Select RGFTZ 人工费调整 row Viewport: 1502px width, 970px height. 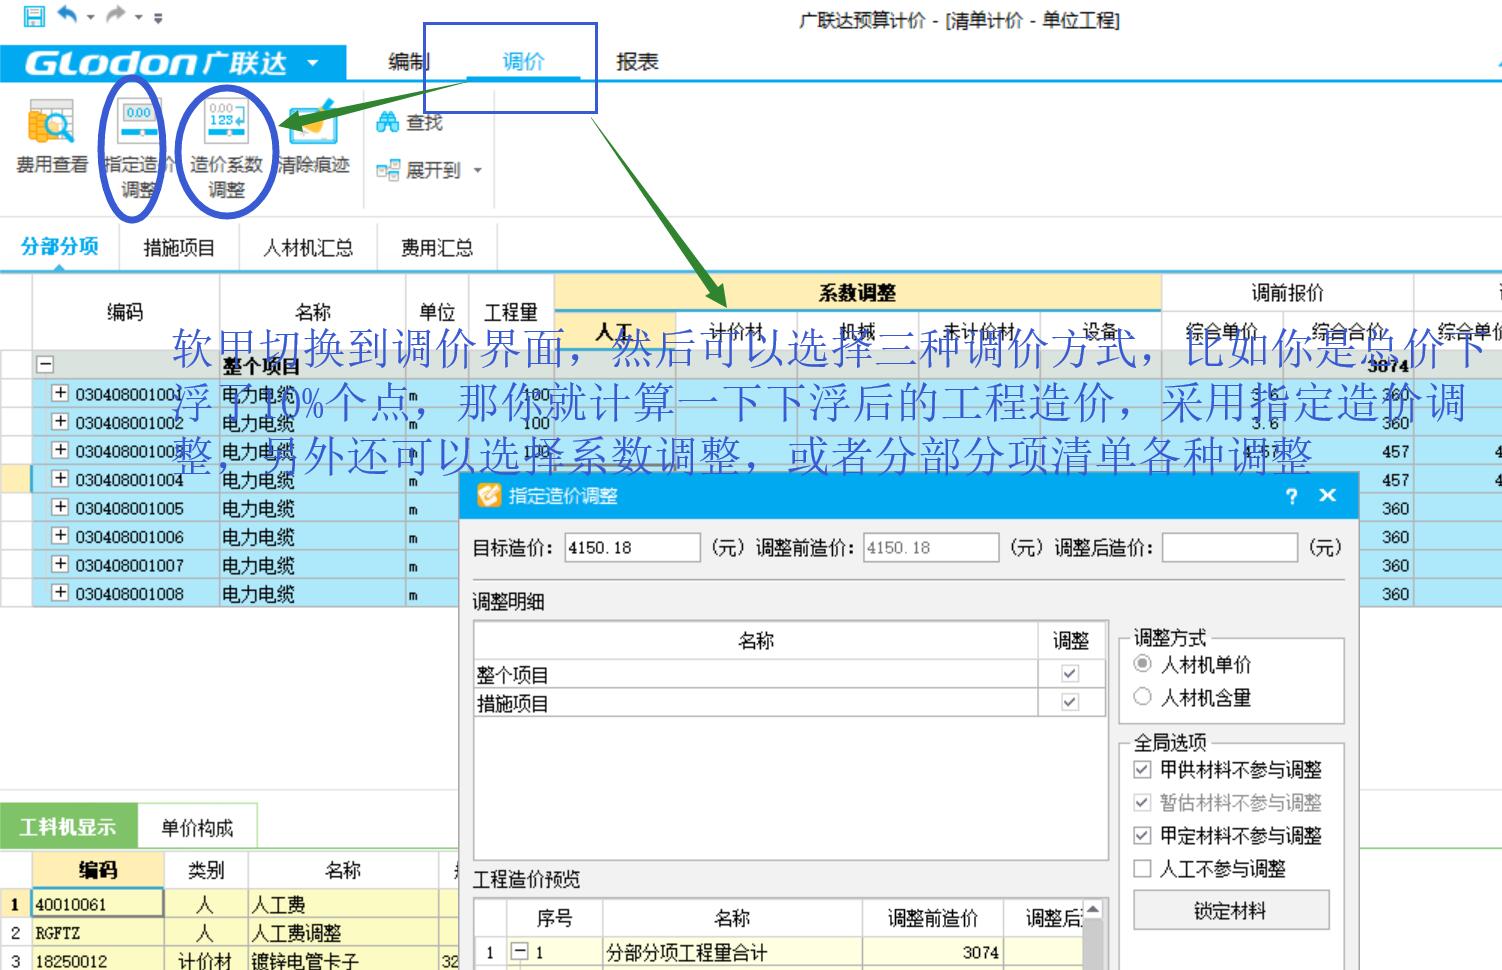click(x=230, y=933)
